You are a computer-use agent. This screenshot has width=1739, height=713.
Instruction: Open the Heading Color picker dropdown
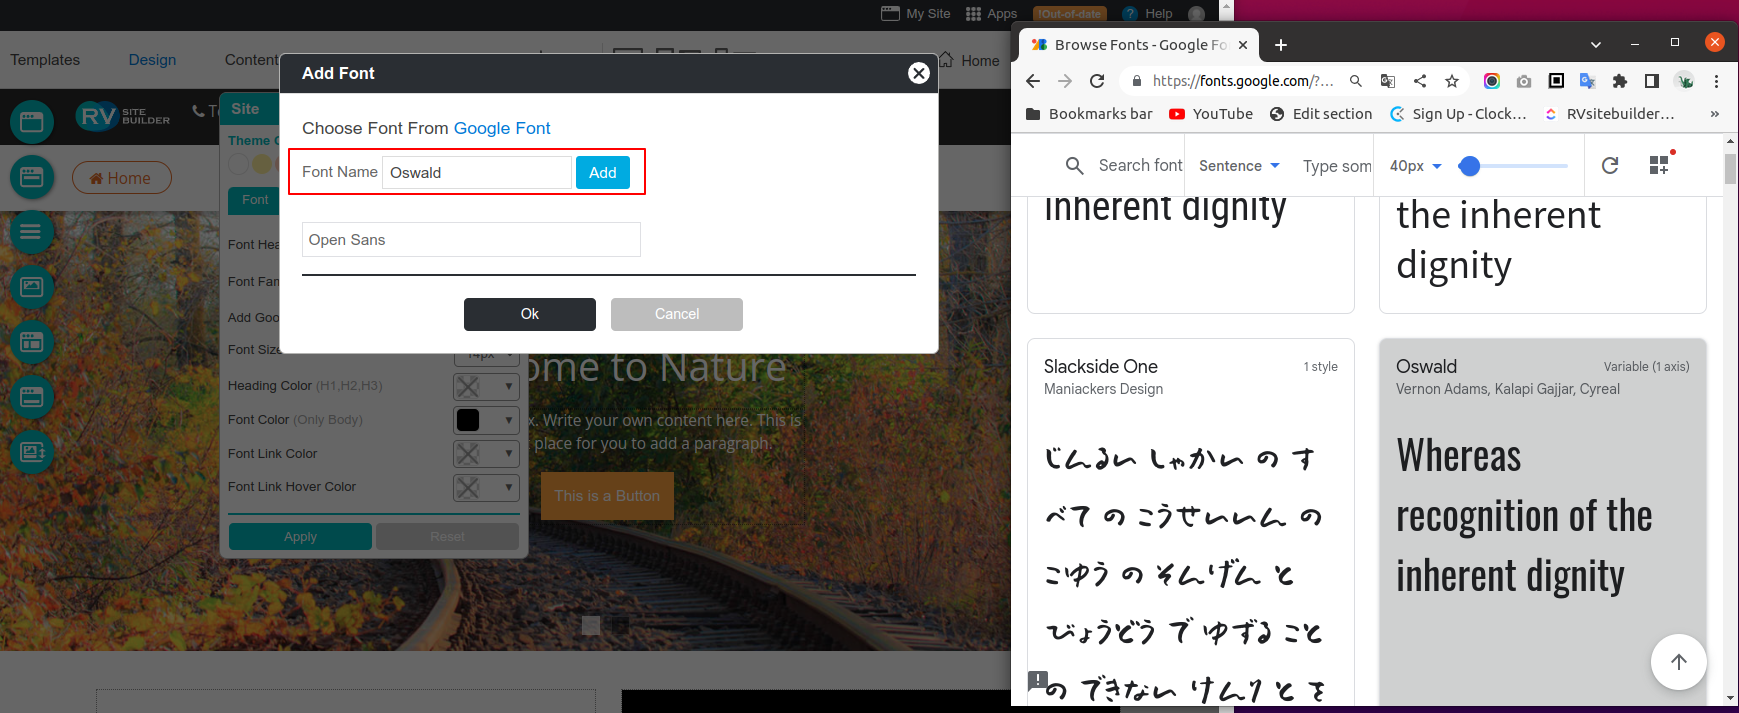(486, 386)
